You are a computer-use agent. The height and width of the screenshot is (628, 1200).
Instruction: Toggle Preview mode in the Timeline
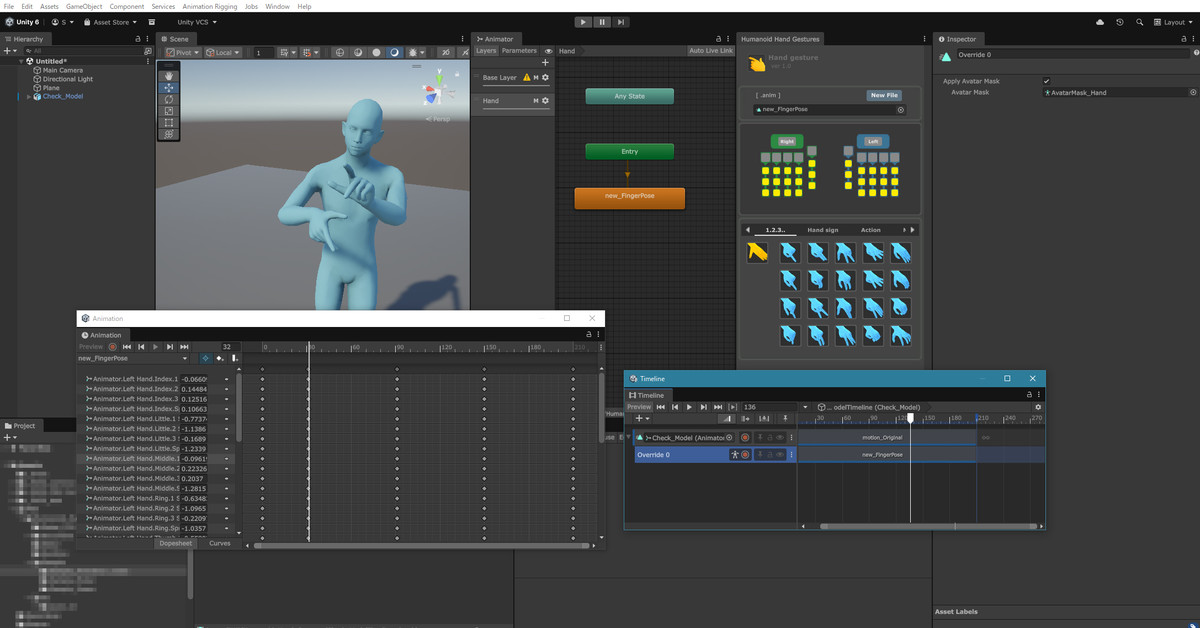click(639, 407)
